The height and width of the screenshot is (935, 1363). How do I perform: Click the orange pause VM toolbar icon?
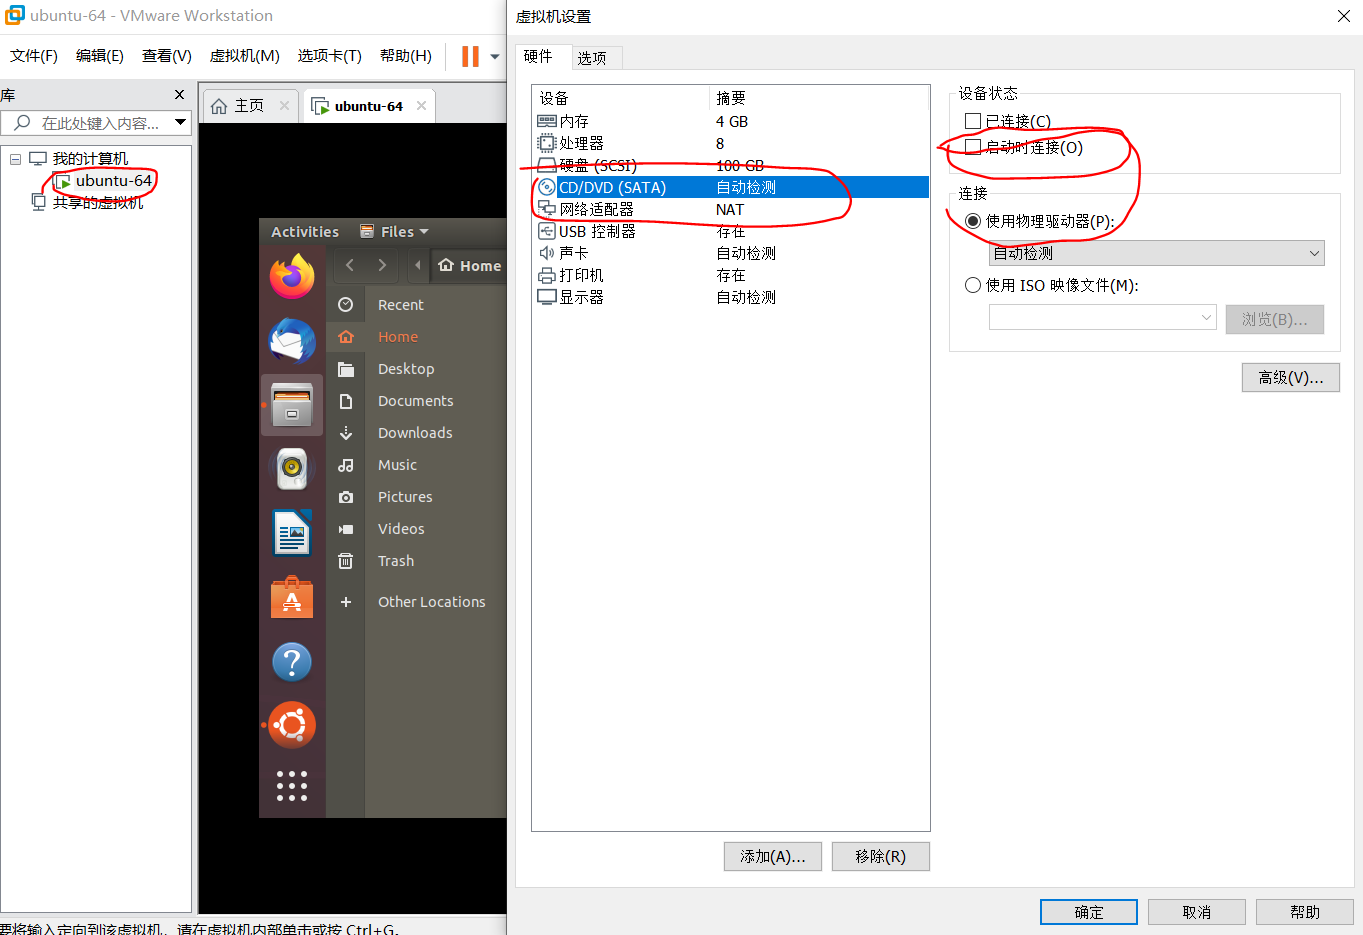[x=470, y=56]
